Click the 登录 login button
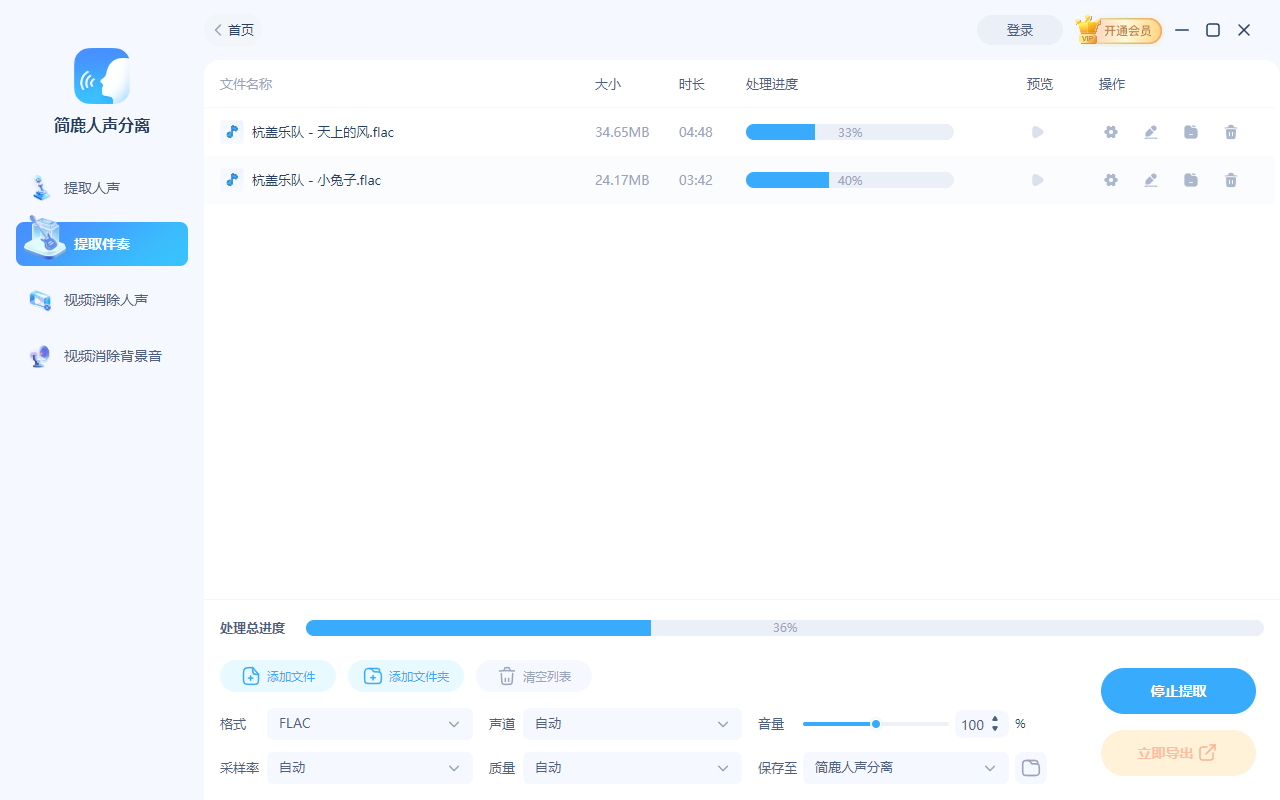 [1019, 30]
